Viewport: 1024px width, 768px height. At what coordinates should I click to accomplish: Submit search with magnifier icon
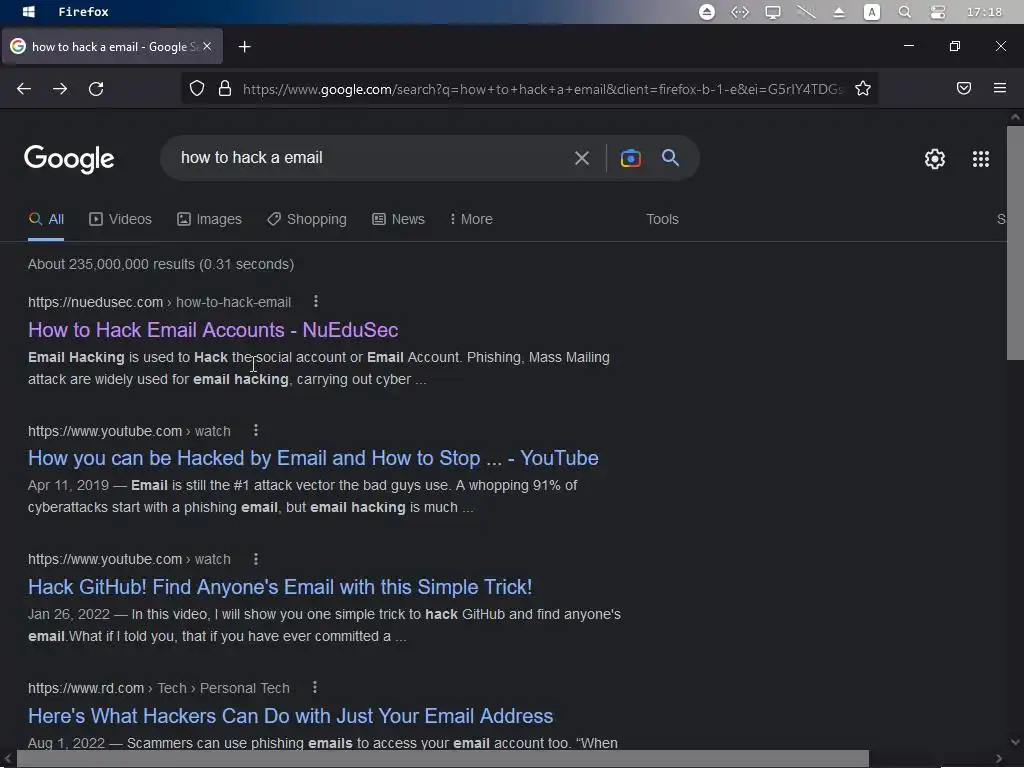tap(670, 157)
